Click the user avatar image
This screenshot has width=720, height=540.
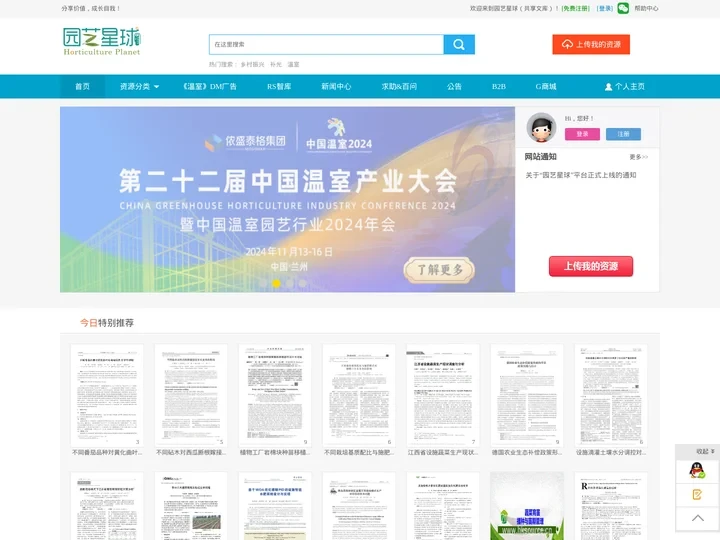click(x=541, y=128)
